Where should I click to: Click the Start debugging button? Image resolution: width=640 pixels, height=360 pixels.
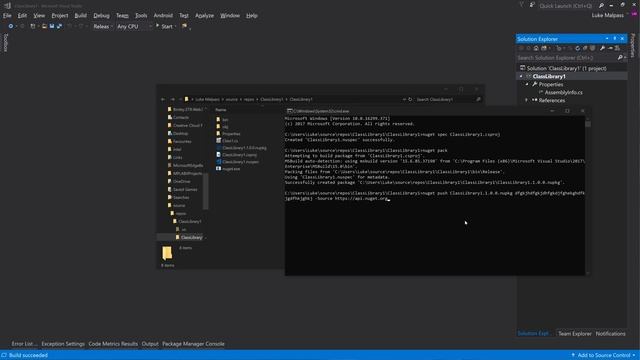tap(164, 27)
